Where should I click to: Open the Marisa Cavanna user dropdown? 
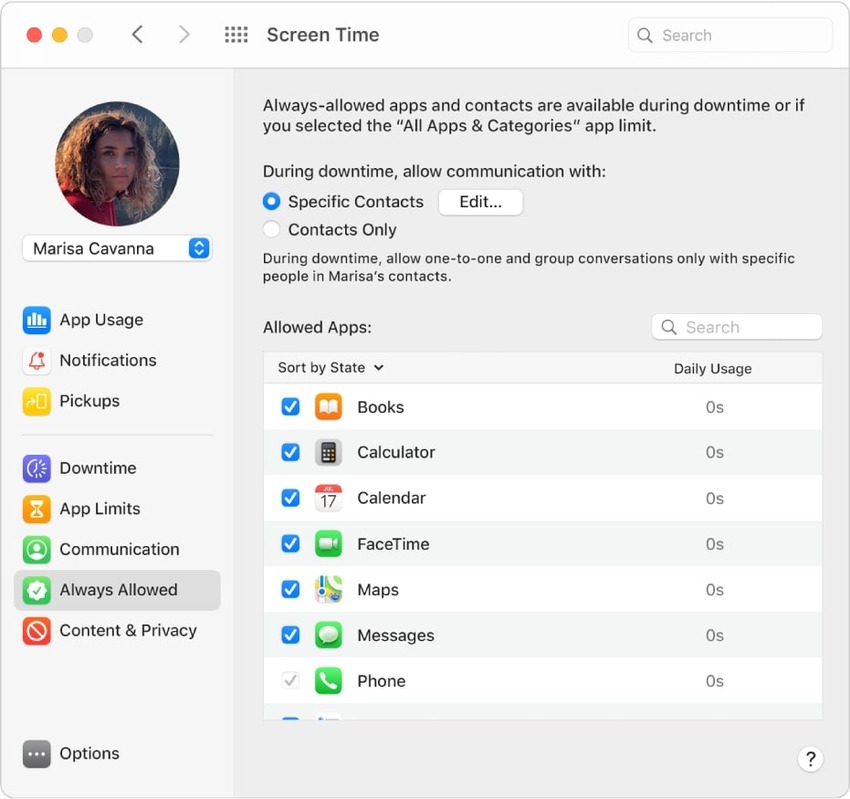(x=117, y=248)
